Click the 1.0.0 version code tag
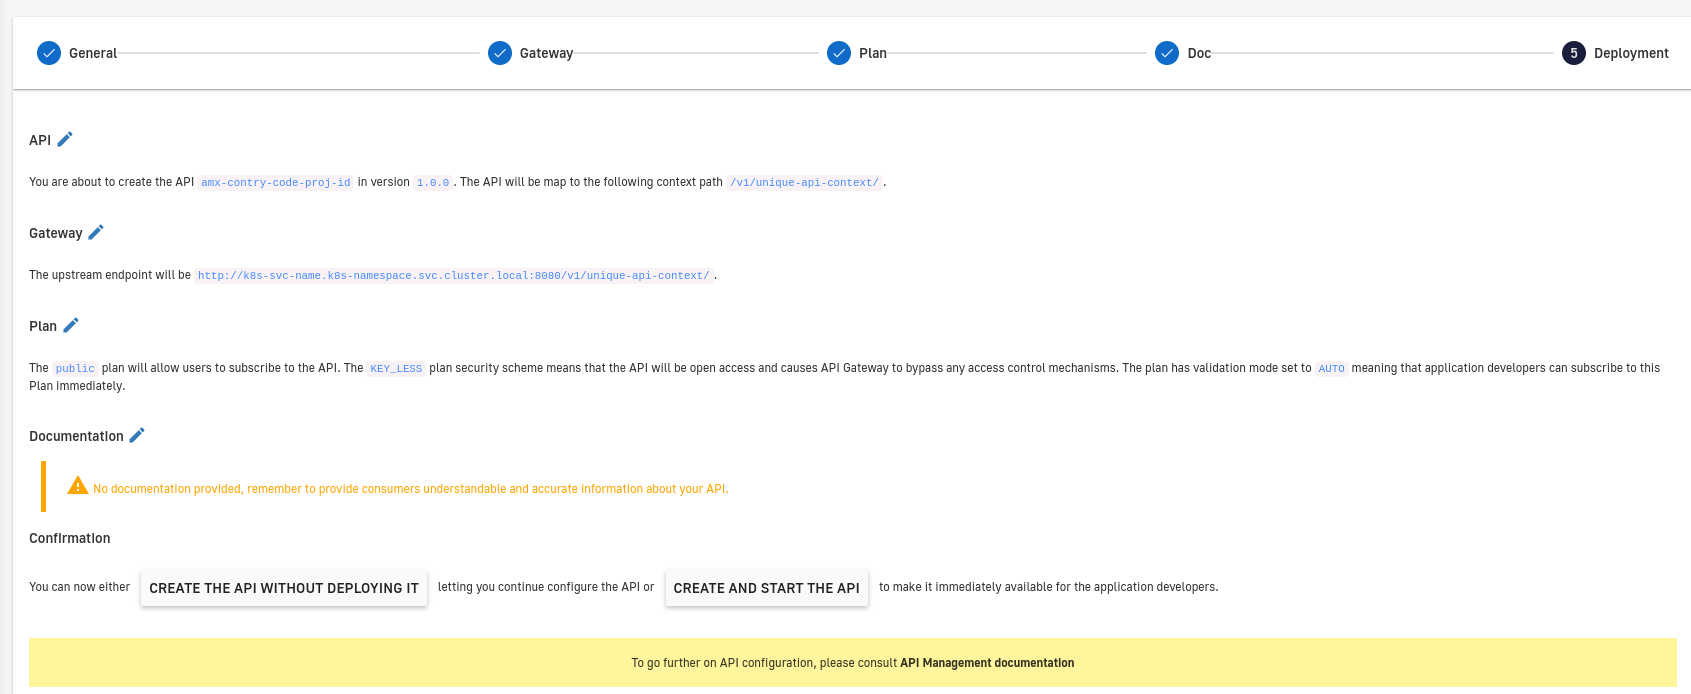 (x=433, y=183)
